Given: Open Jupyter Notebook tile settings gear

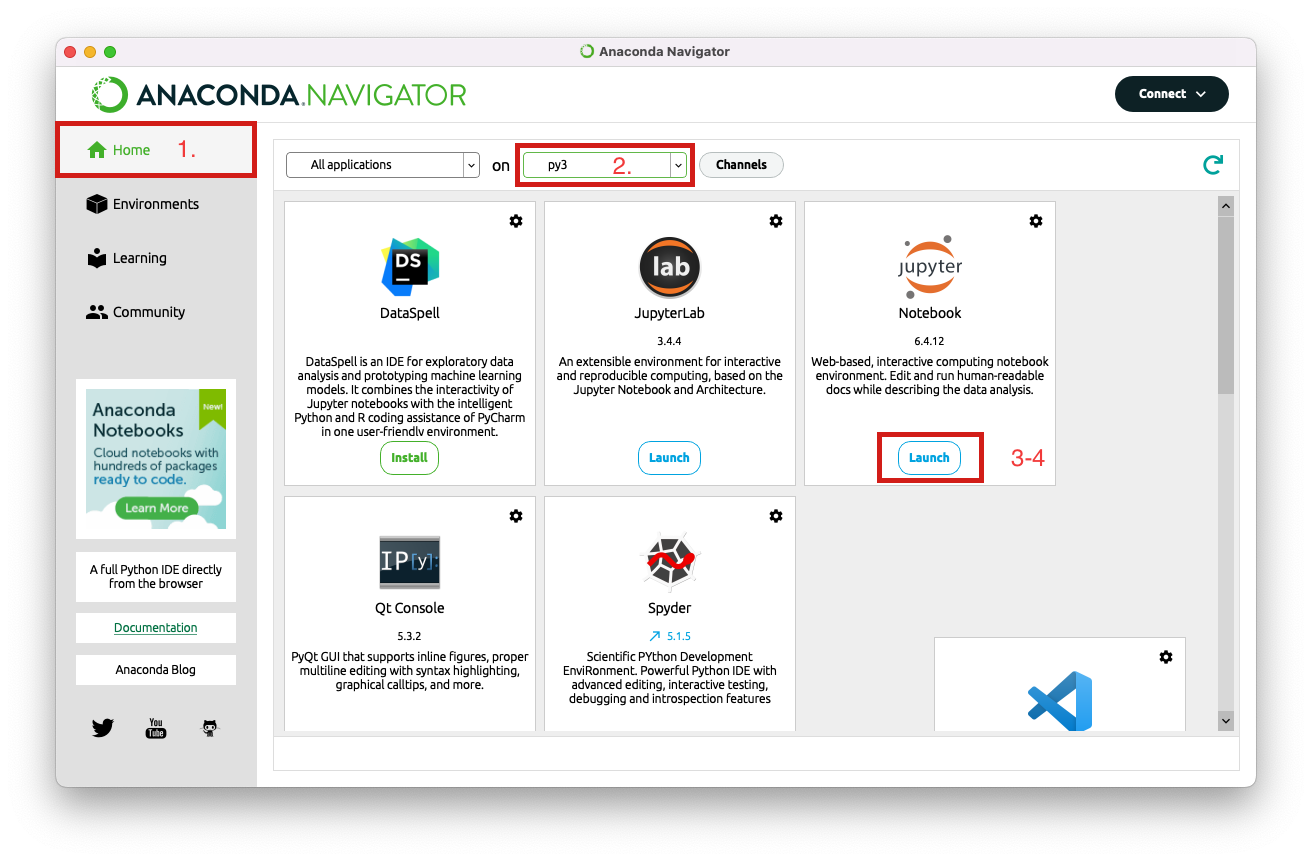Looking at the screenshot, I should pyautogui.click(x=1036, y=221).
